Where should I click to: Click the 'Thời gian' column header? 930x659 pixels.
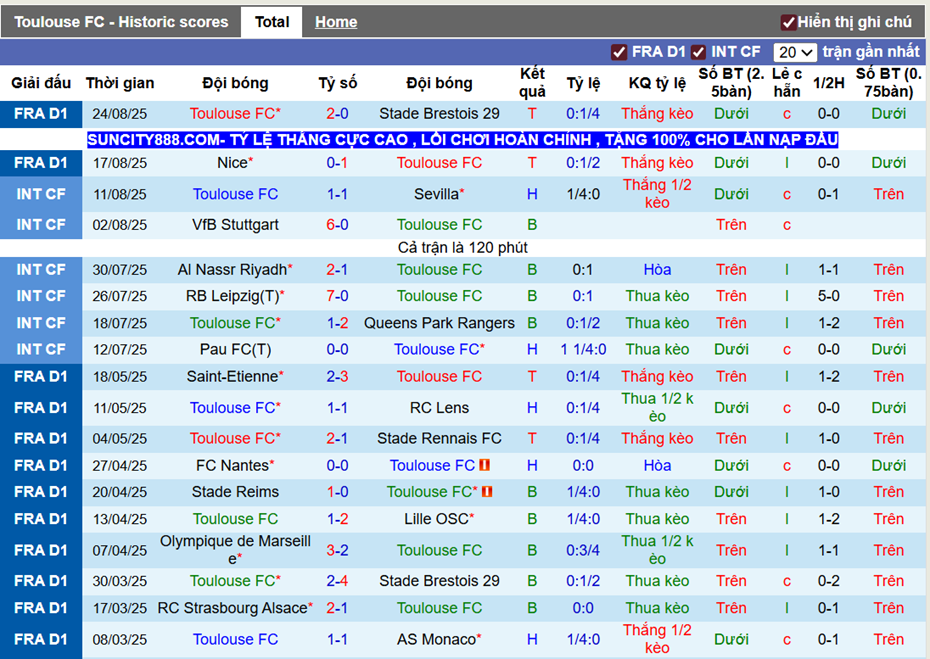coord(120,83)
